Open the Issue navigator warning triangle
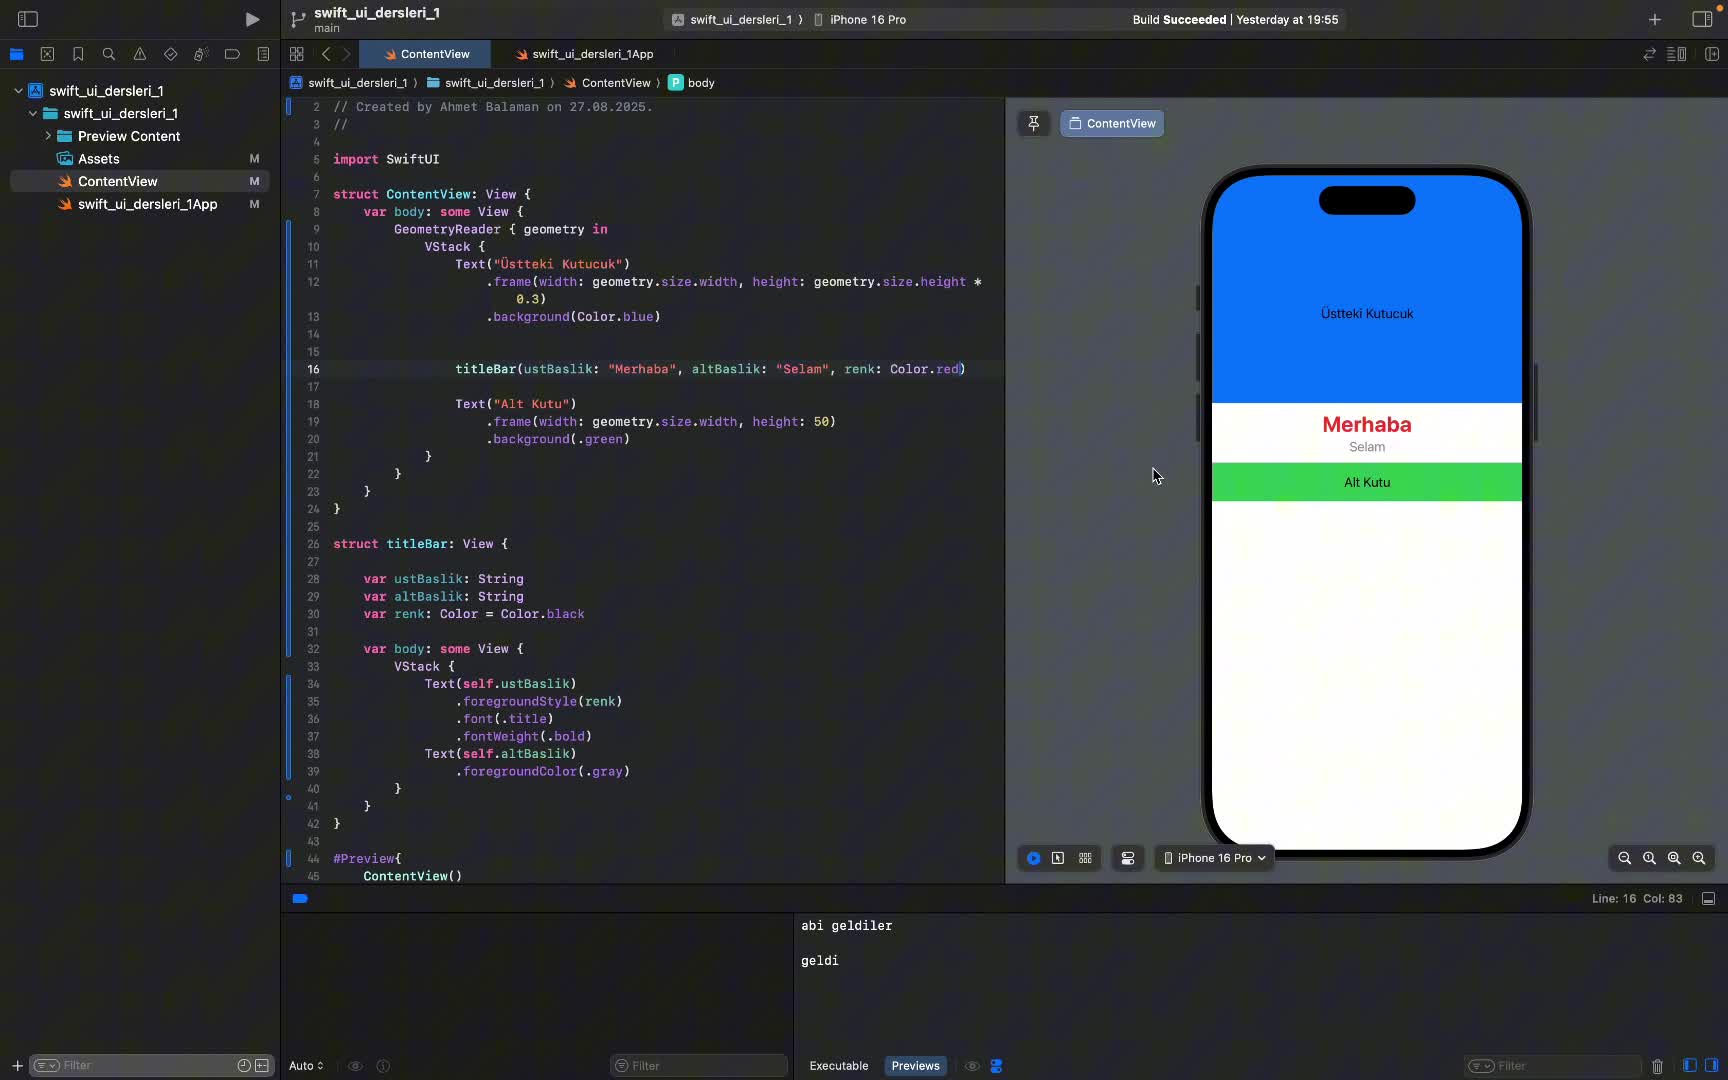 [140, 54]
